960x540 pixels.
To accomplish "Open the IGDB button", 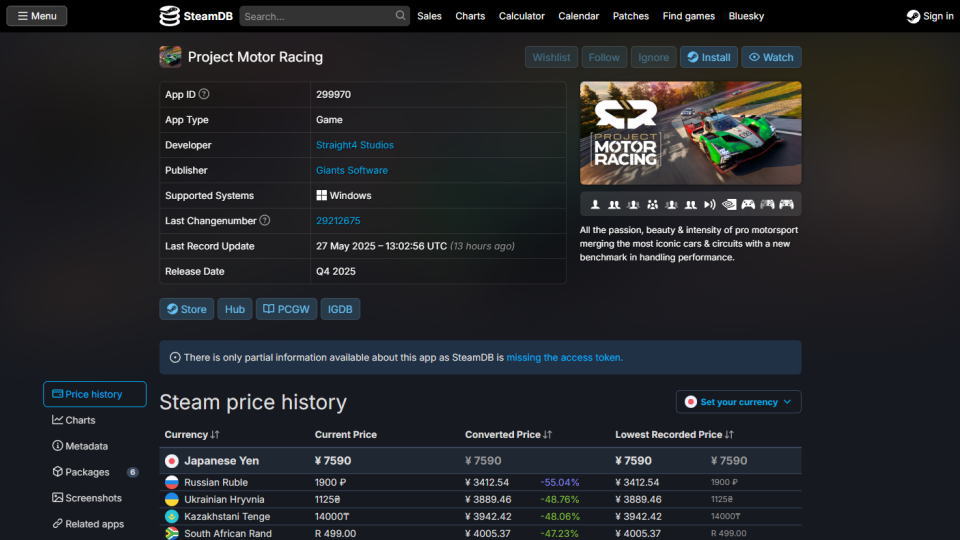I will point(340,309).
